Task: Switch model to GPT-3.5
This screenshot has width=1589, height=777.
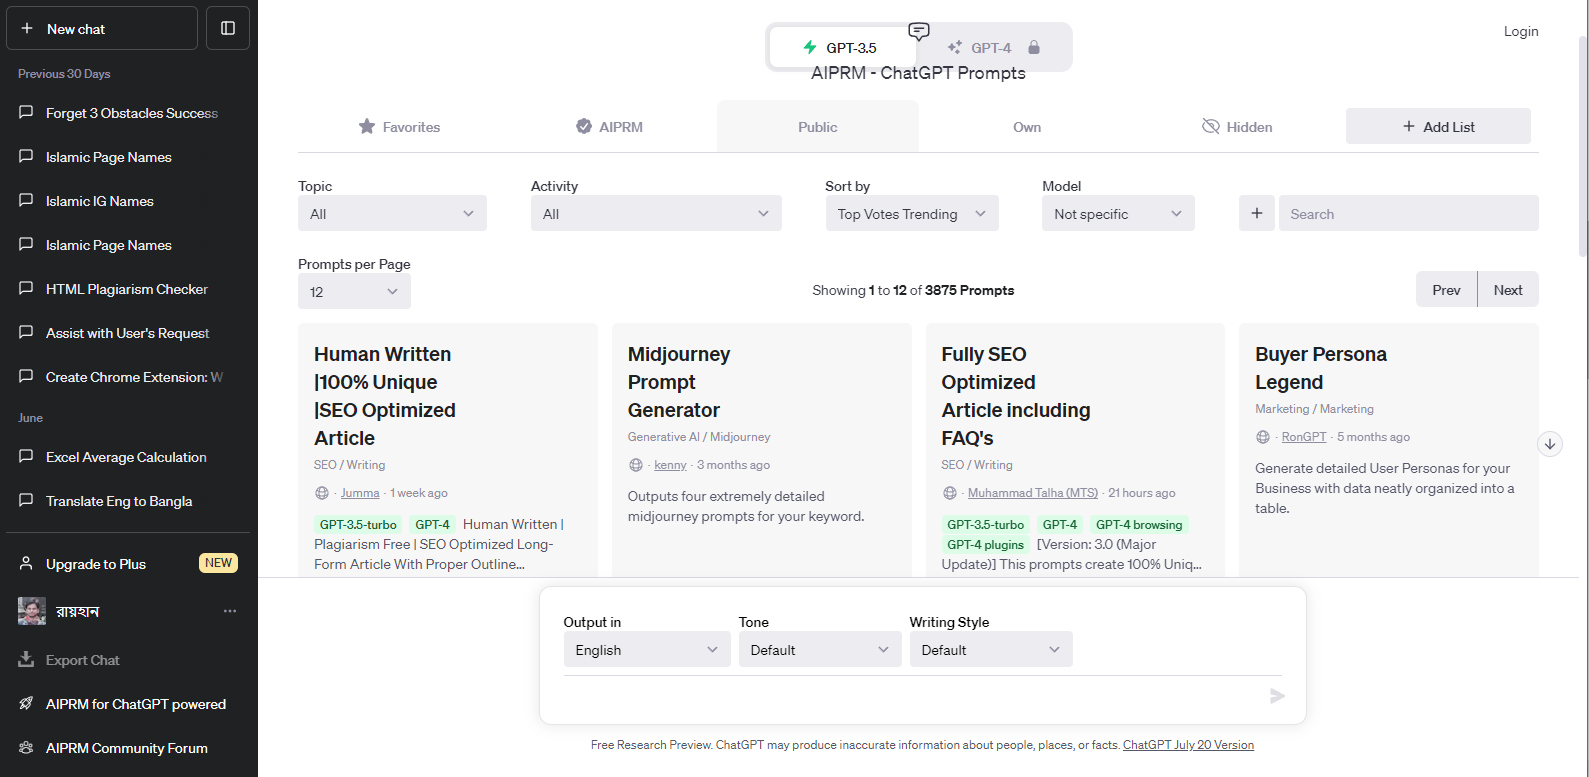Action: click(x=841, y=48)
